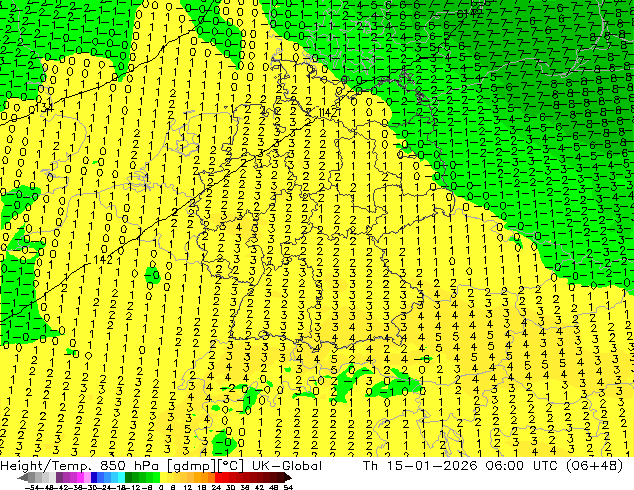
Task: Click the '-54' value at legend left end
Action: (32, 487)
